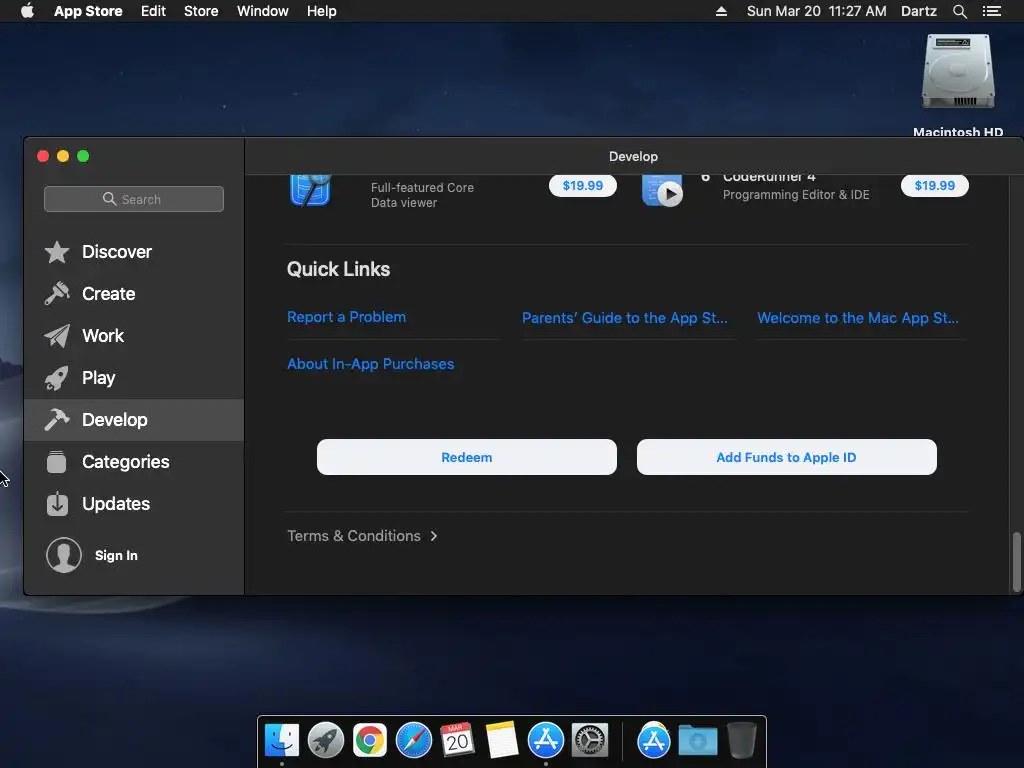1024x768 pixels.
Task: Open Notes from the dock
Action: coord(502,740)
